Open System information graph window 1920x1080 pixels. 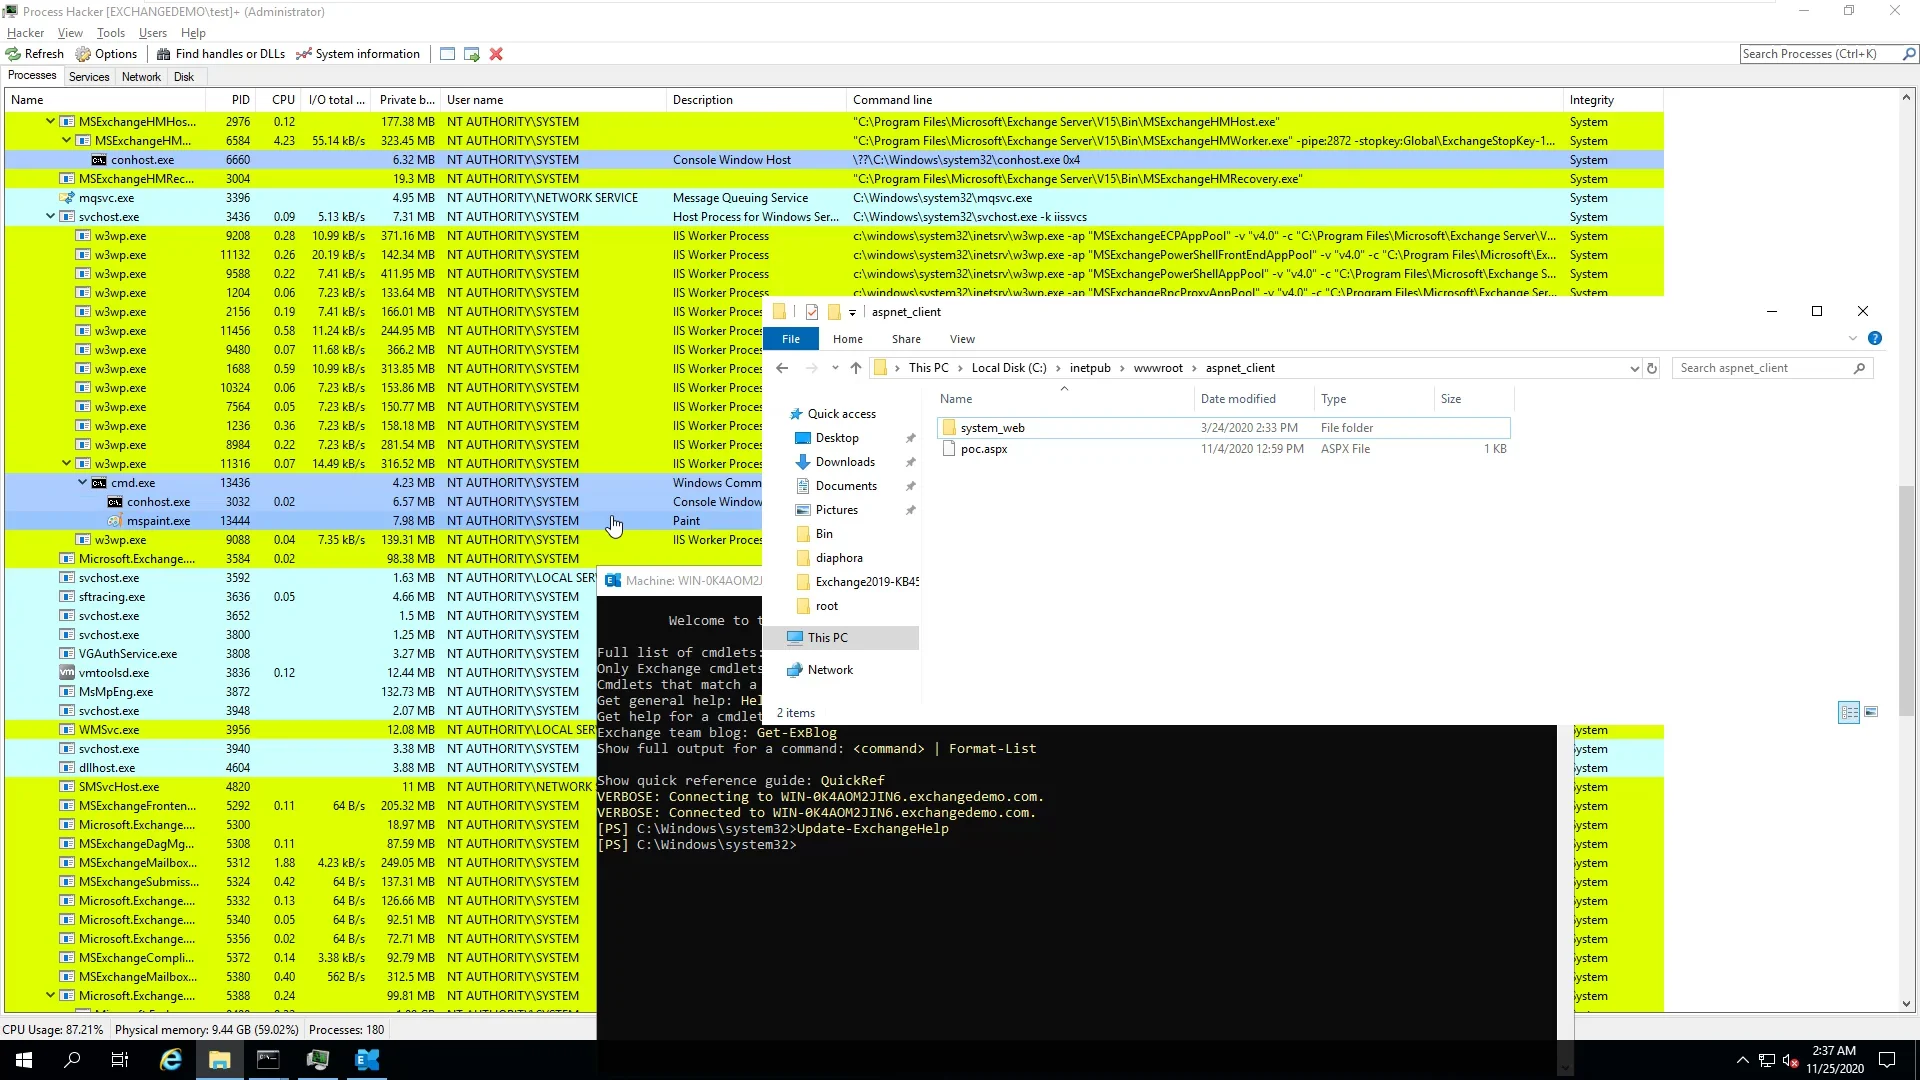pos(358,54)
